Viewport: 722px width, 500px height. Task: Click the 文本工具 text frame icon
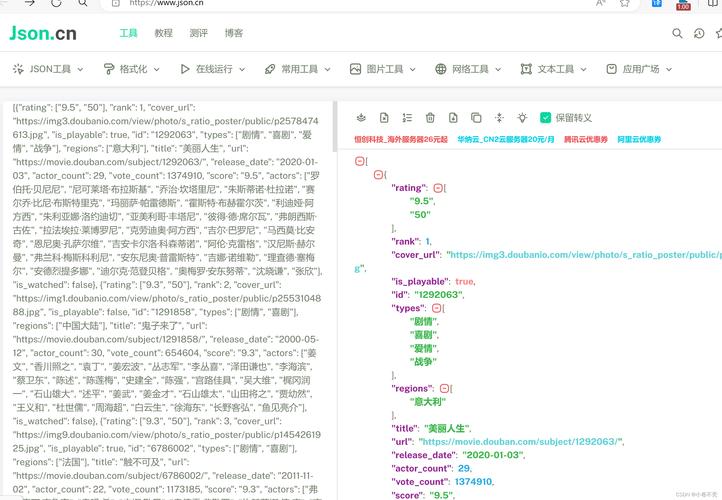pyautogui.click(x=526, y=69)
